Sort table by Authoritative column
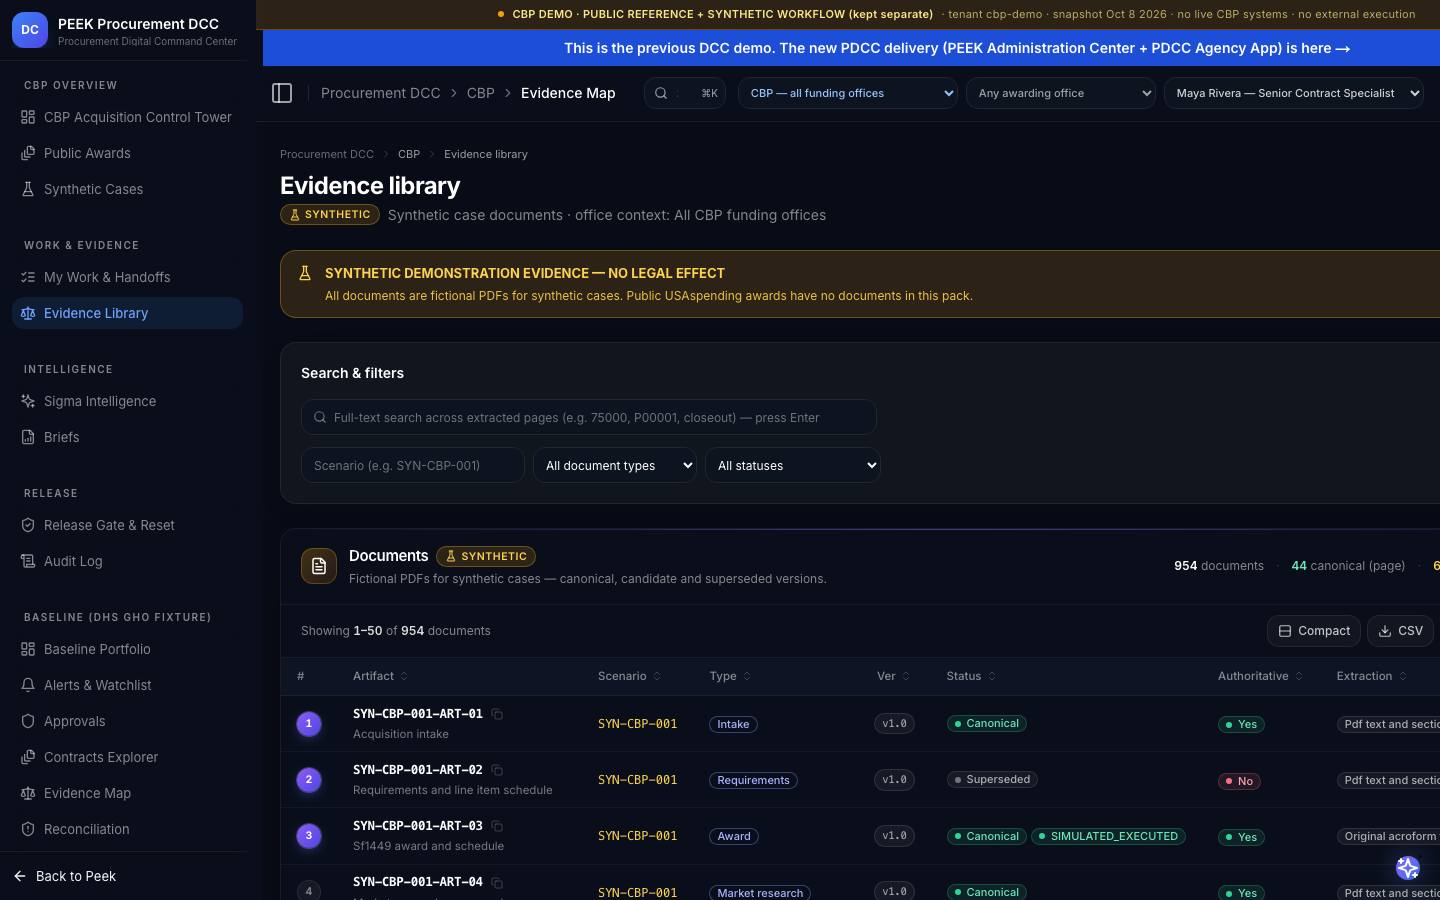 [1260, 676]
